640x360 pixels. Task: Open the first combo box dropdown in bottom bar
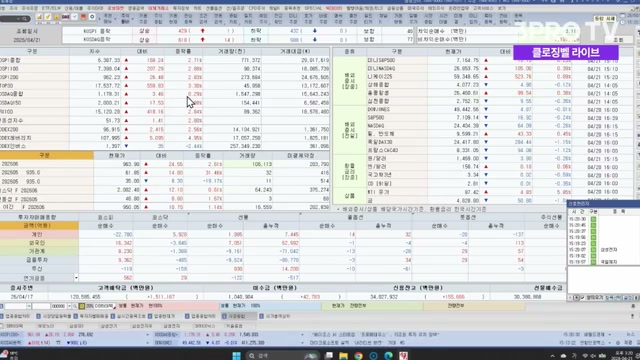tap(29, 306)
